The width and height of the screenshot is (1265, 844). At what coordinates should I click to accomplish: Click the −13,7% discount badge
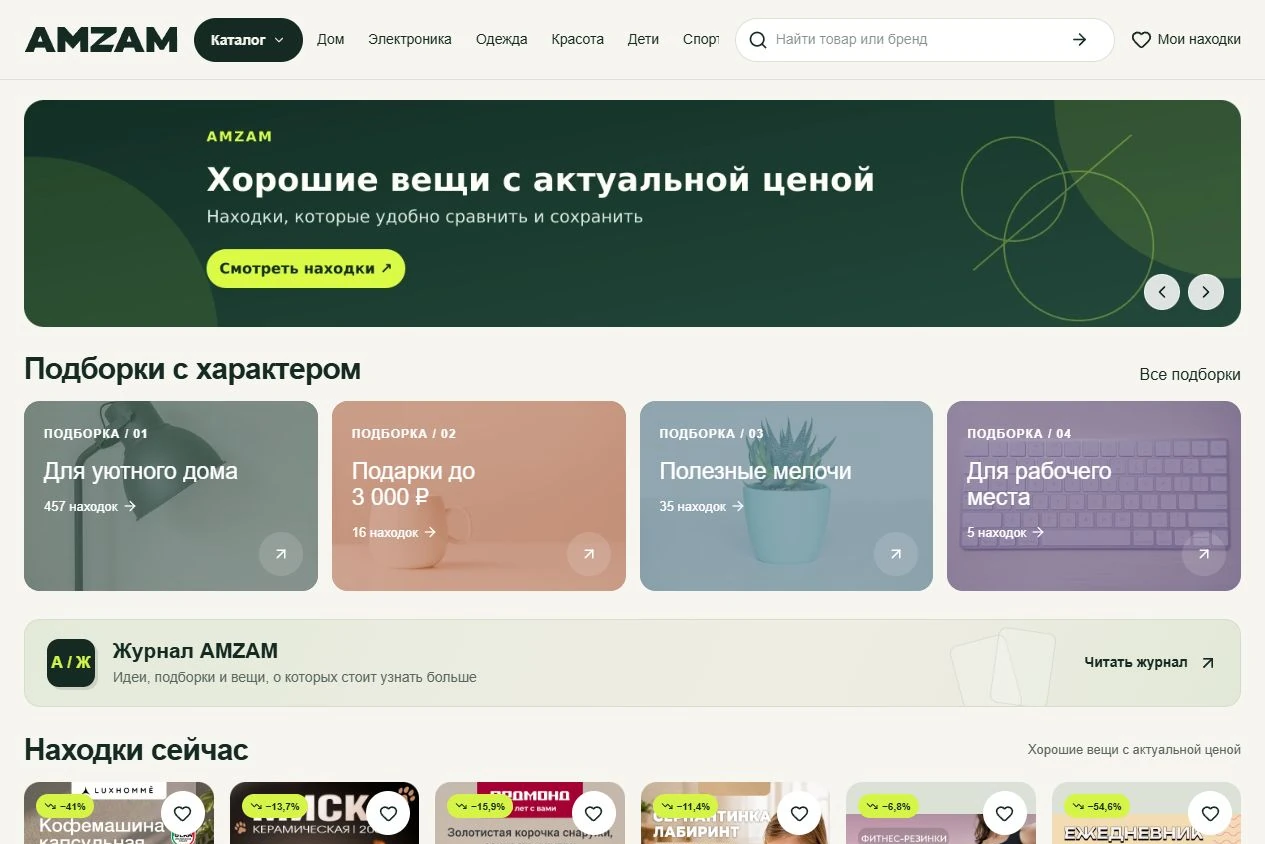coord(276,806)
